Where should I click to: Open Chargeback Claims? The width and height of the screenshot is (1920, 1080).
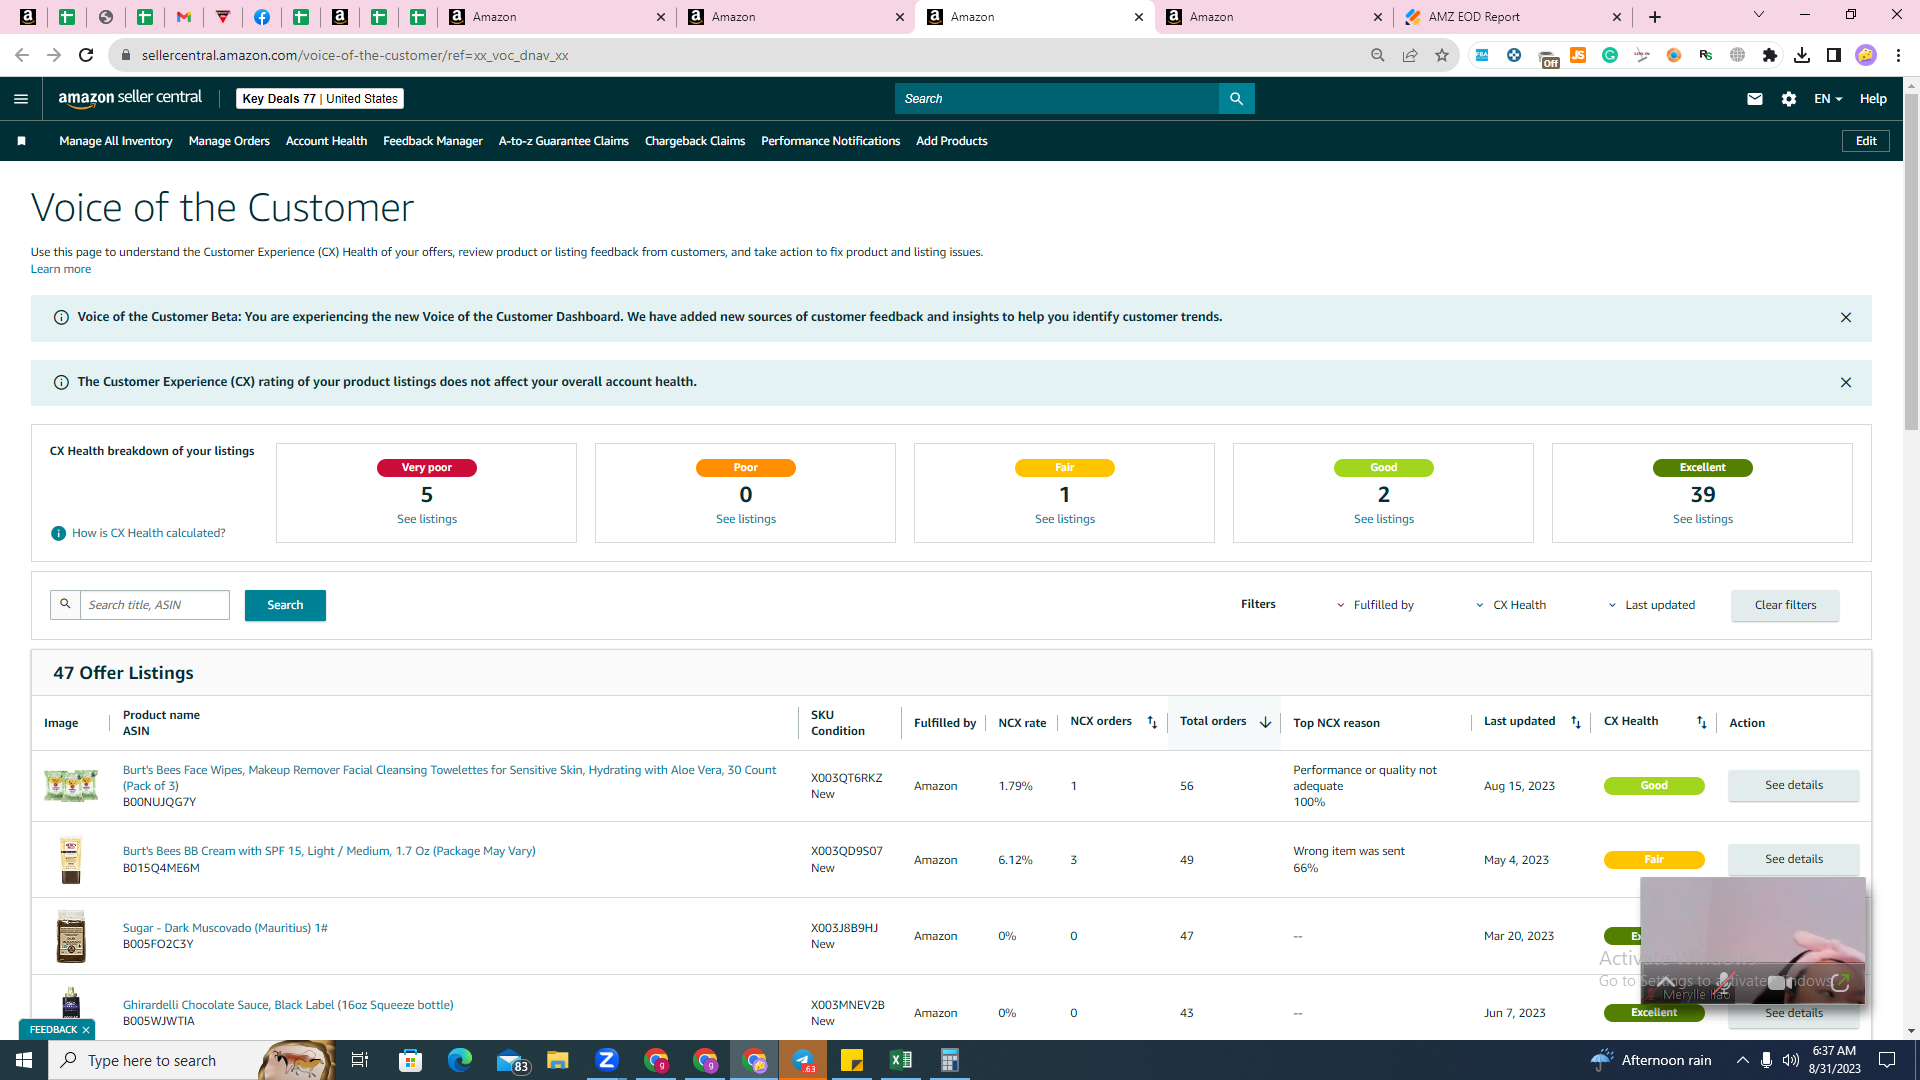click(x=695, y=141)
